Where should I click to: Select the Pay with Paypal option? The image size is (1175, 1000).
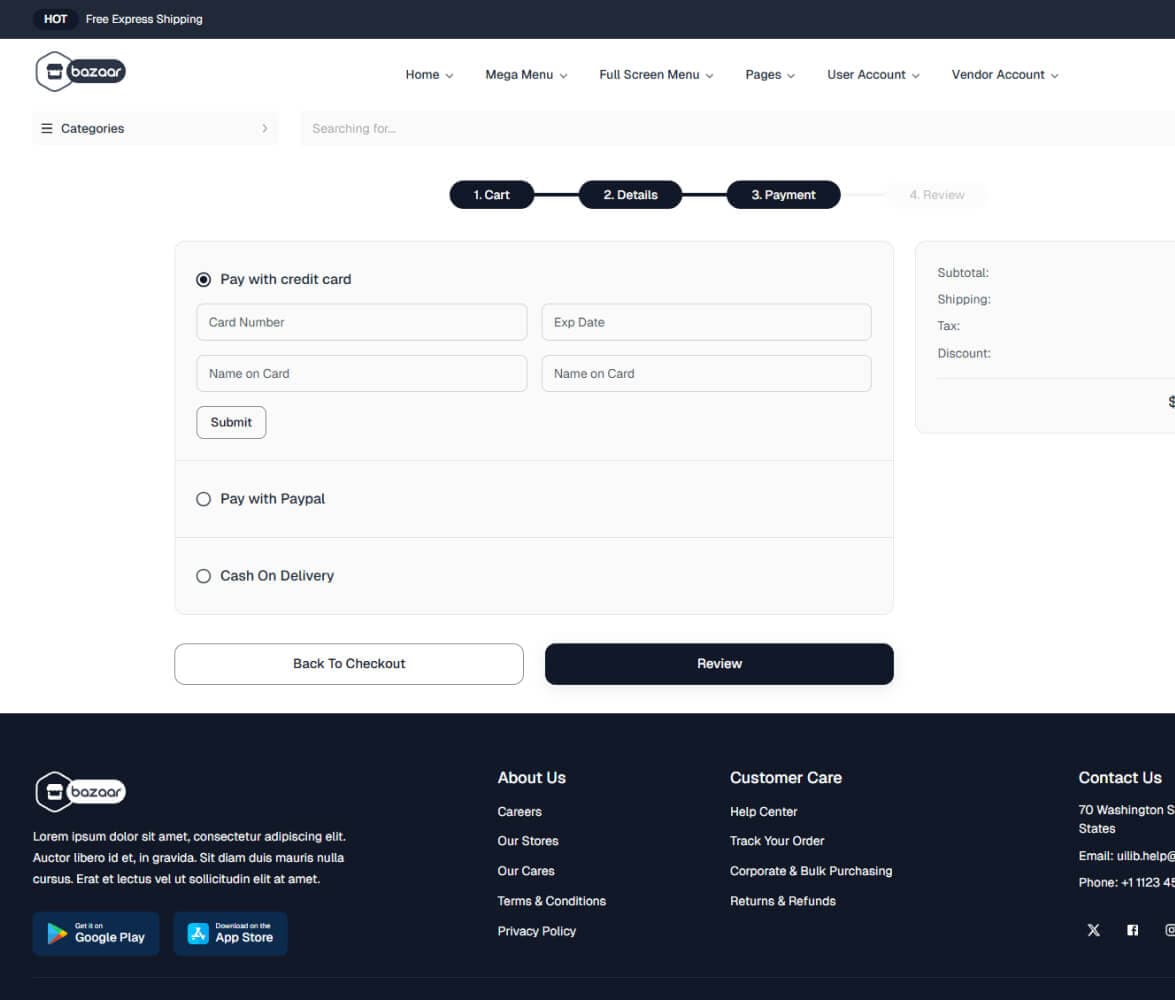pos(203,498)
